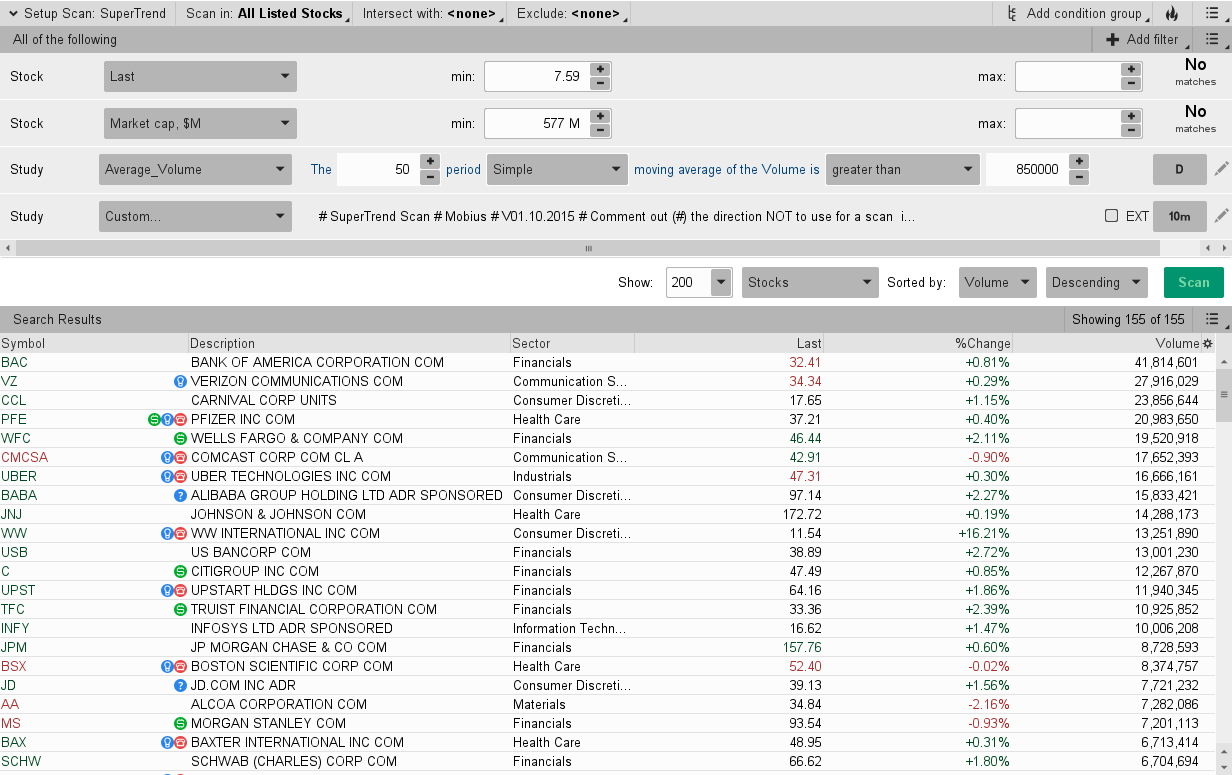This screenshot has width=1232, height=775.
Task: Click Add condition group button
Action: 1075,13
